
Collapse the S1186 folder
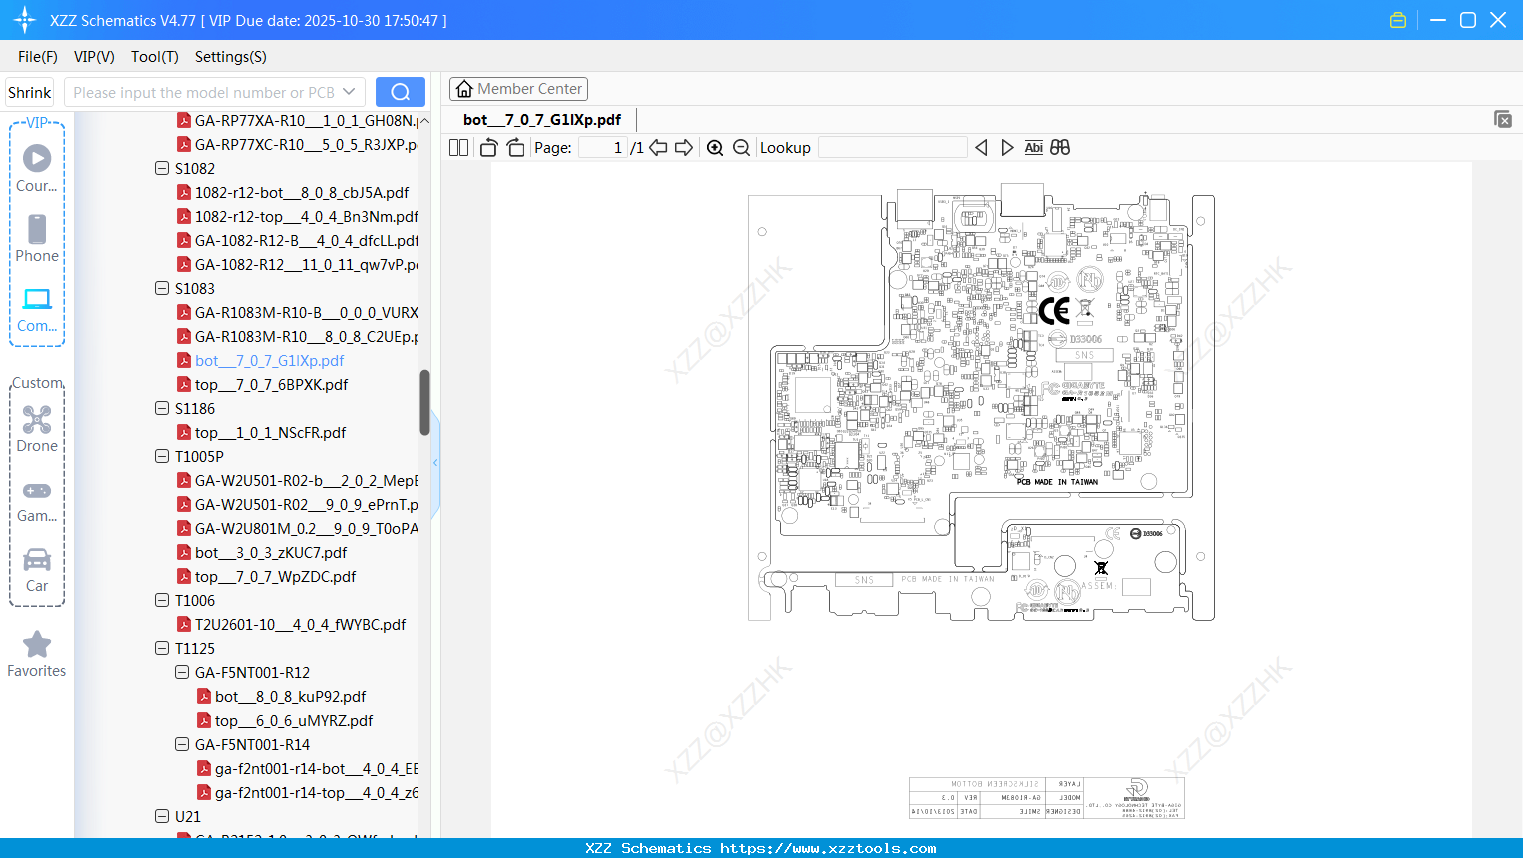162,408
